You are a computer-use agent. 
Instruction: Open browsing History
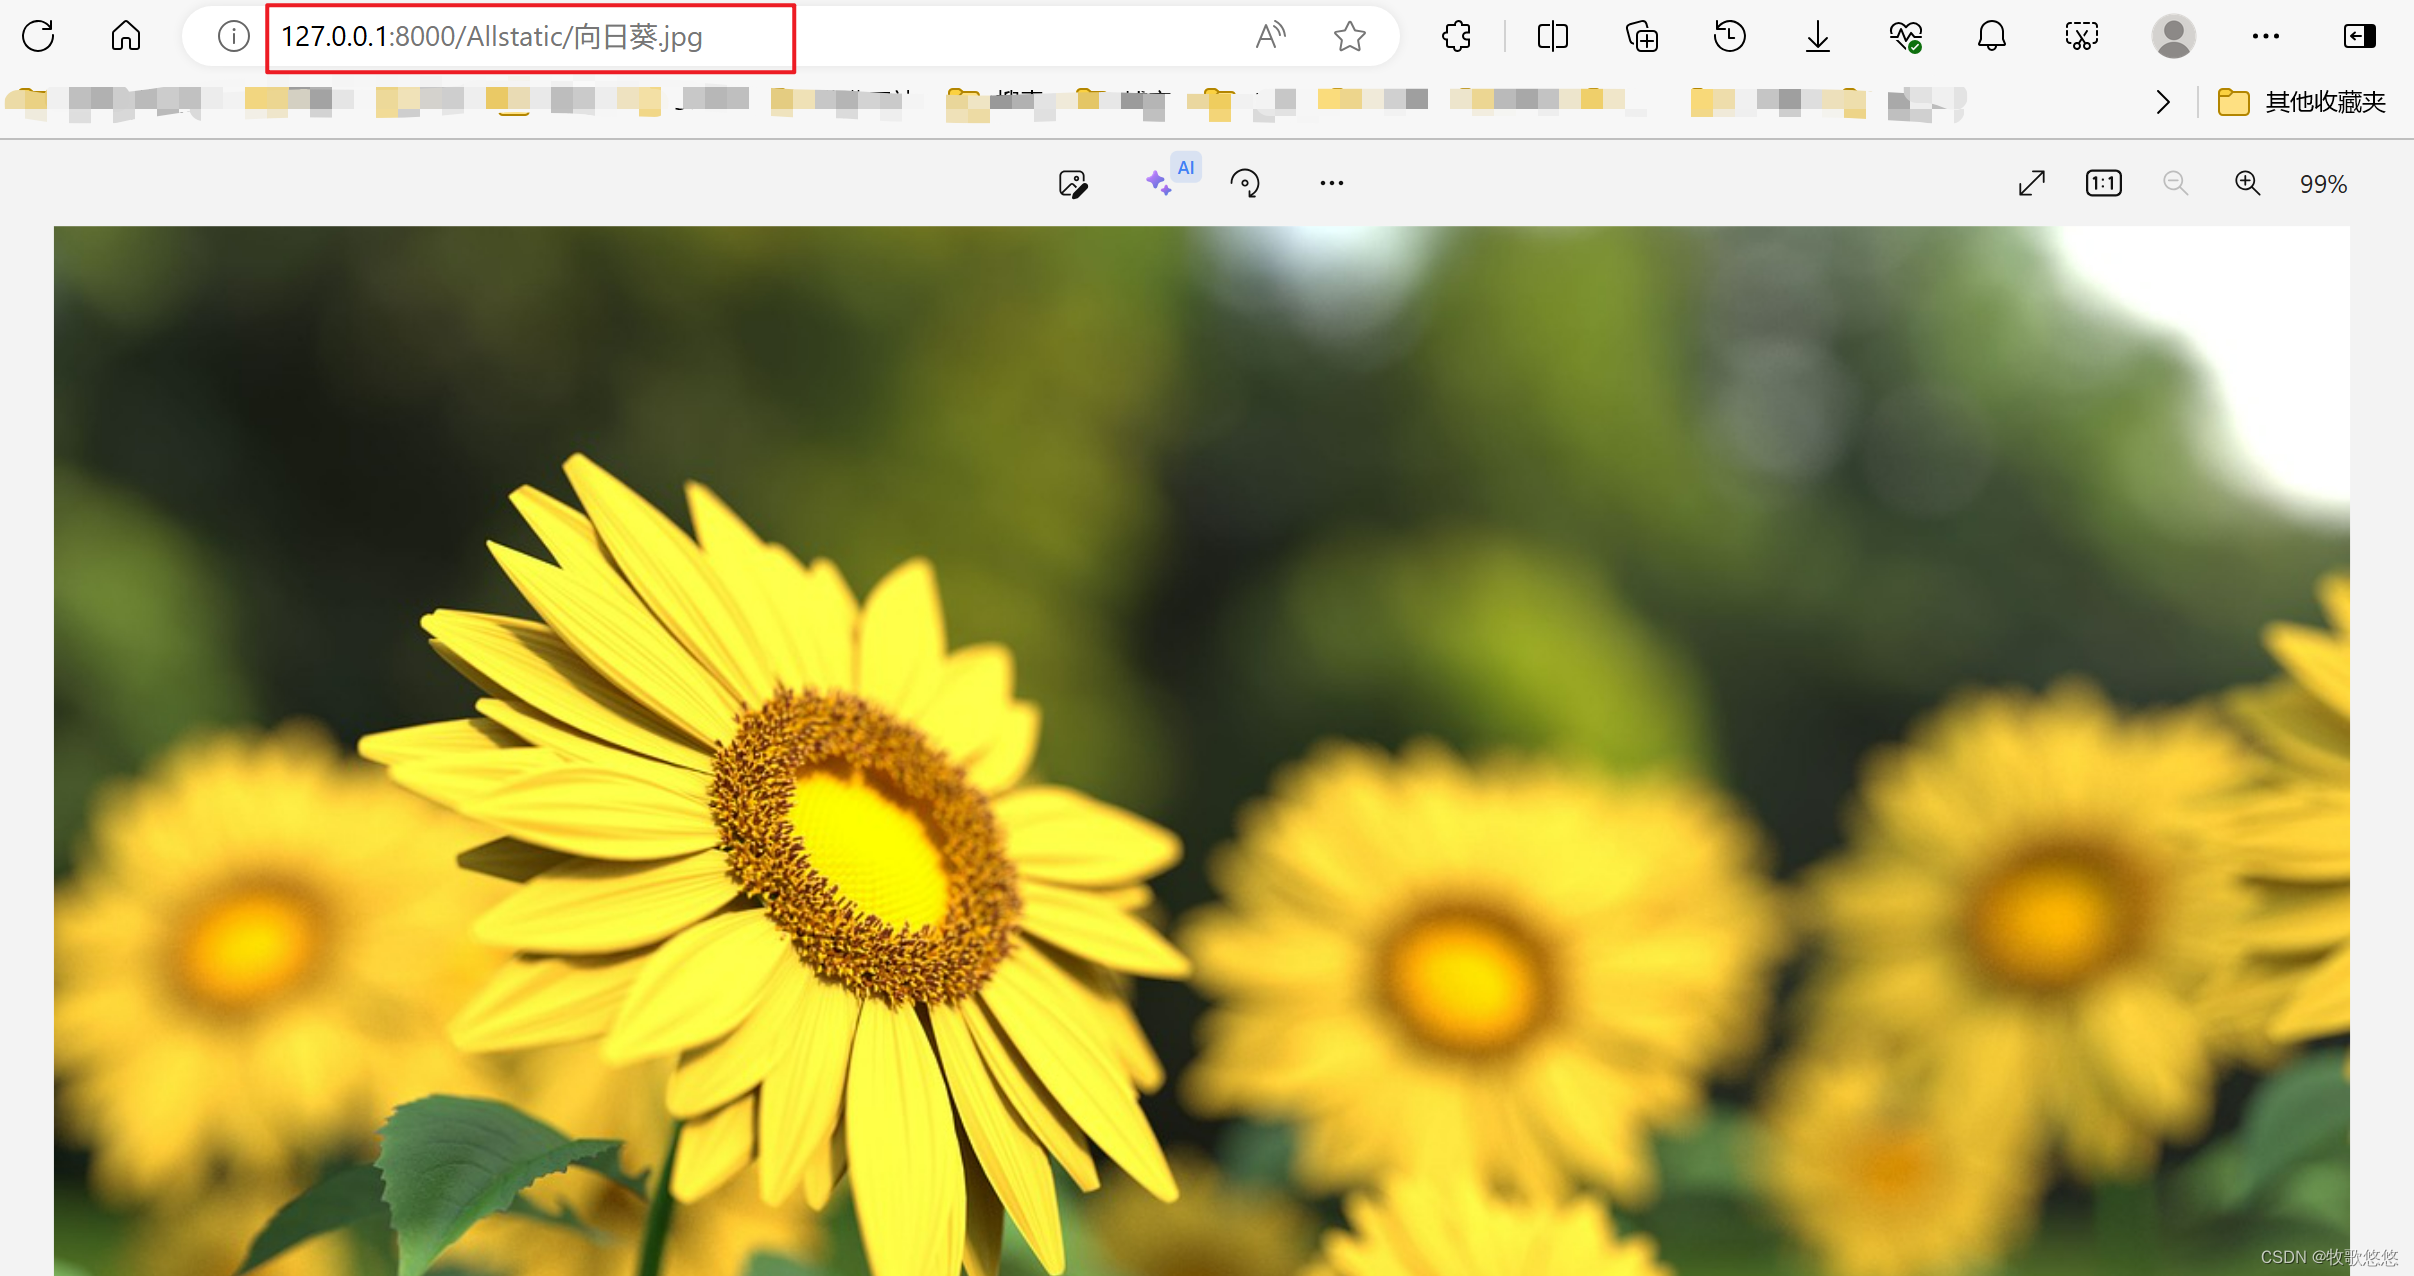tap(1730, 37)
